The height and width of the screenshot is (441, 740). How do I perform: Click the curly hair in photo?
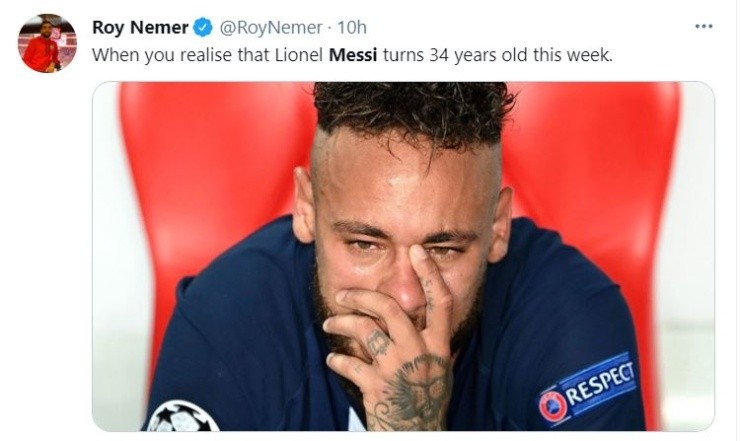click(x=413, y=113)
